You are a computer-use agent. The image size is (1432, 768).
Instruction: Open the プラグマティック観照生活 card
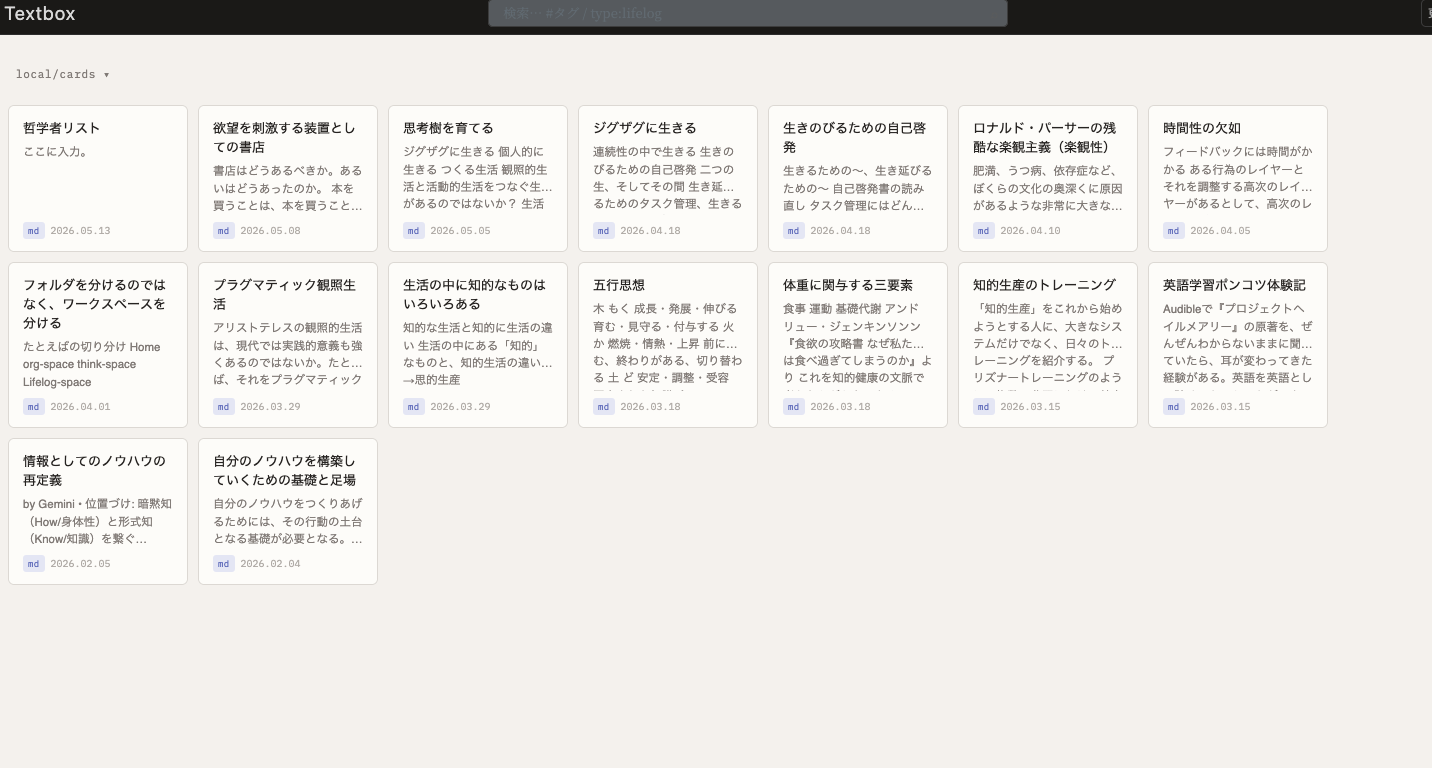tap(288, 345)
